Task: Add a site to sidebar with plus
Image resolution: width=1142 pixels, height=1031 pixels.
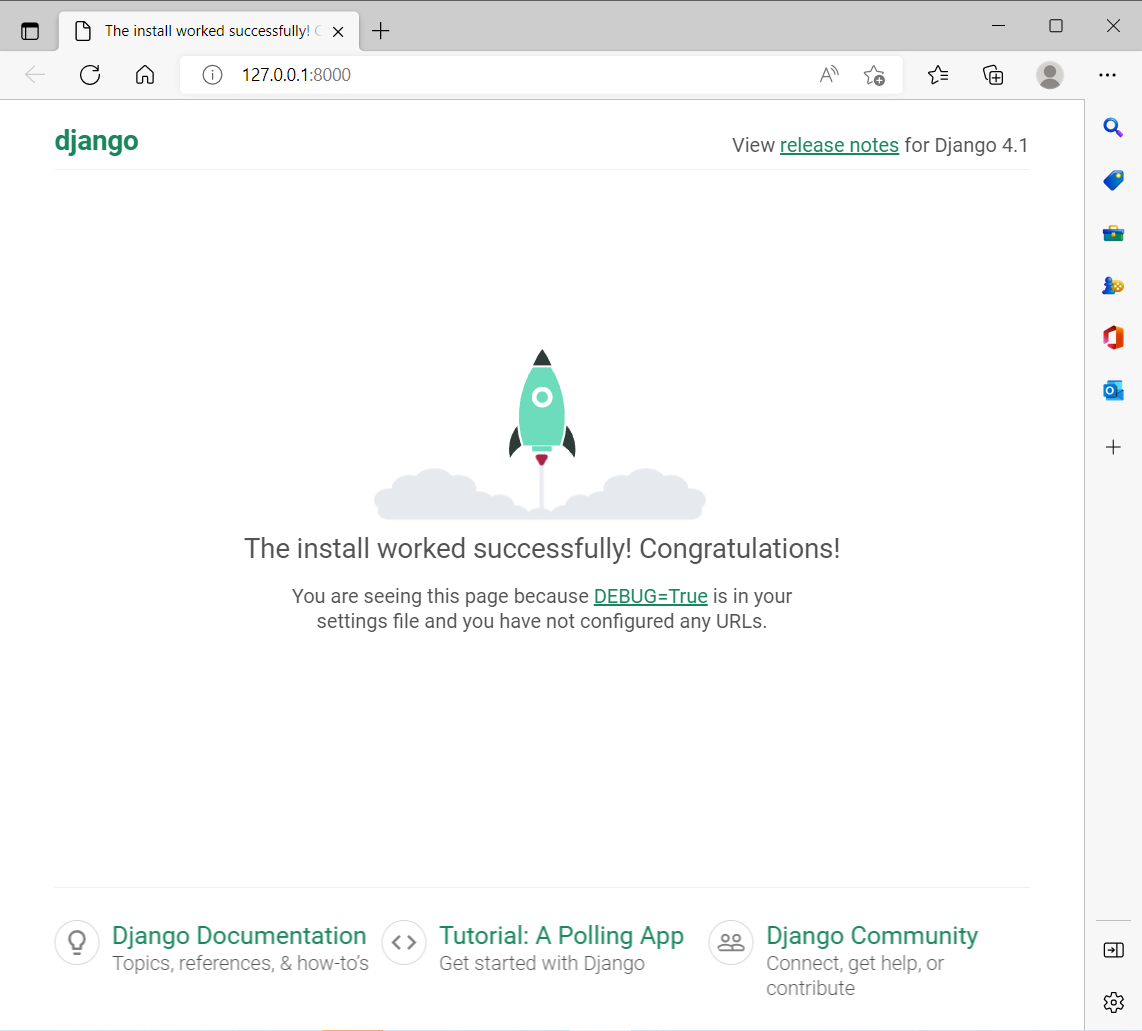Action: tap(1113, 447)
